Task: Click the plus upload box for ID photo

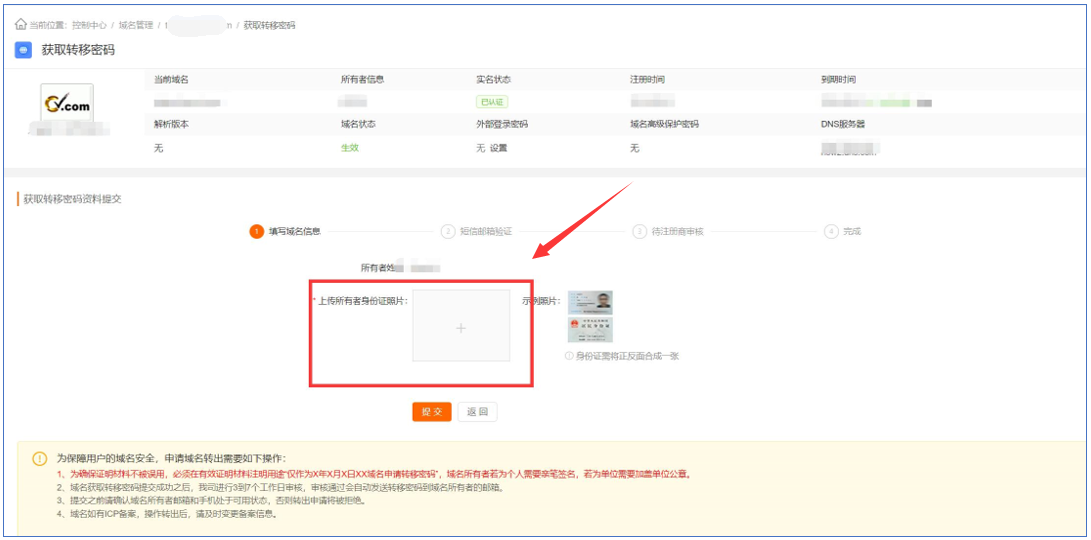Action: [461, 326]
